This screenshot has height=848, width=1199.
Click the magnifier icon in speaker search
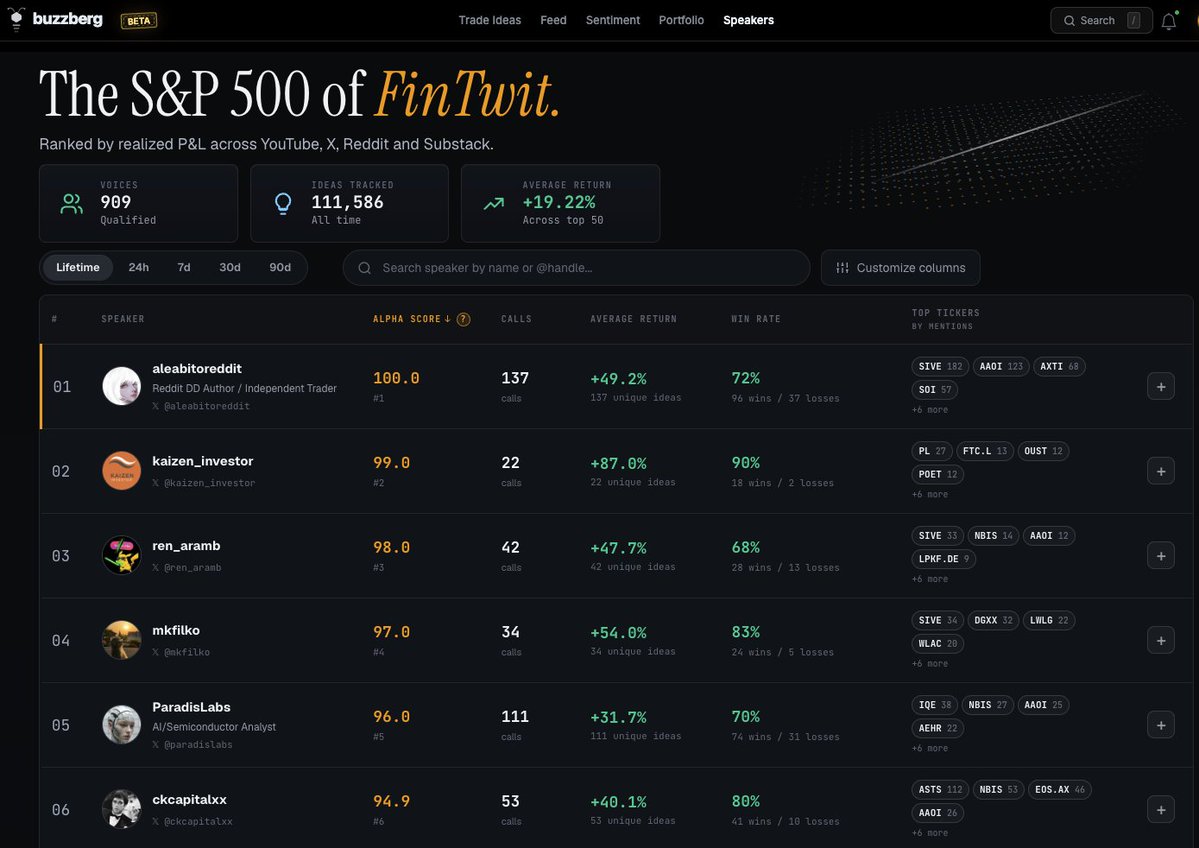pos(365,268)
